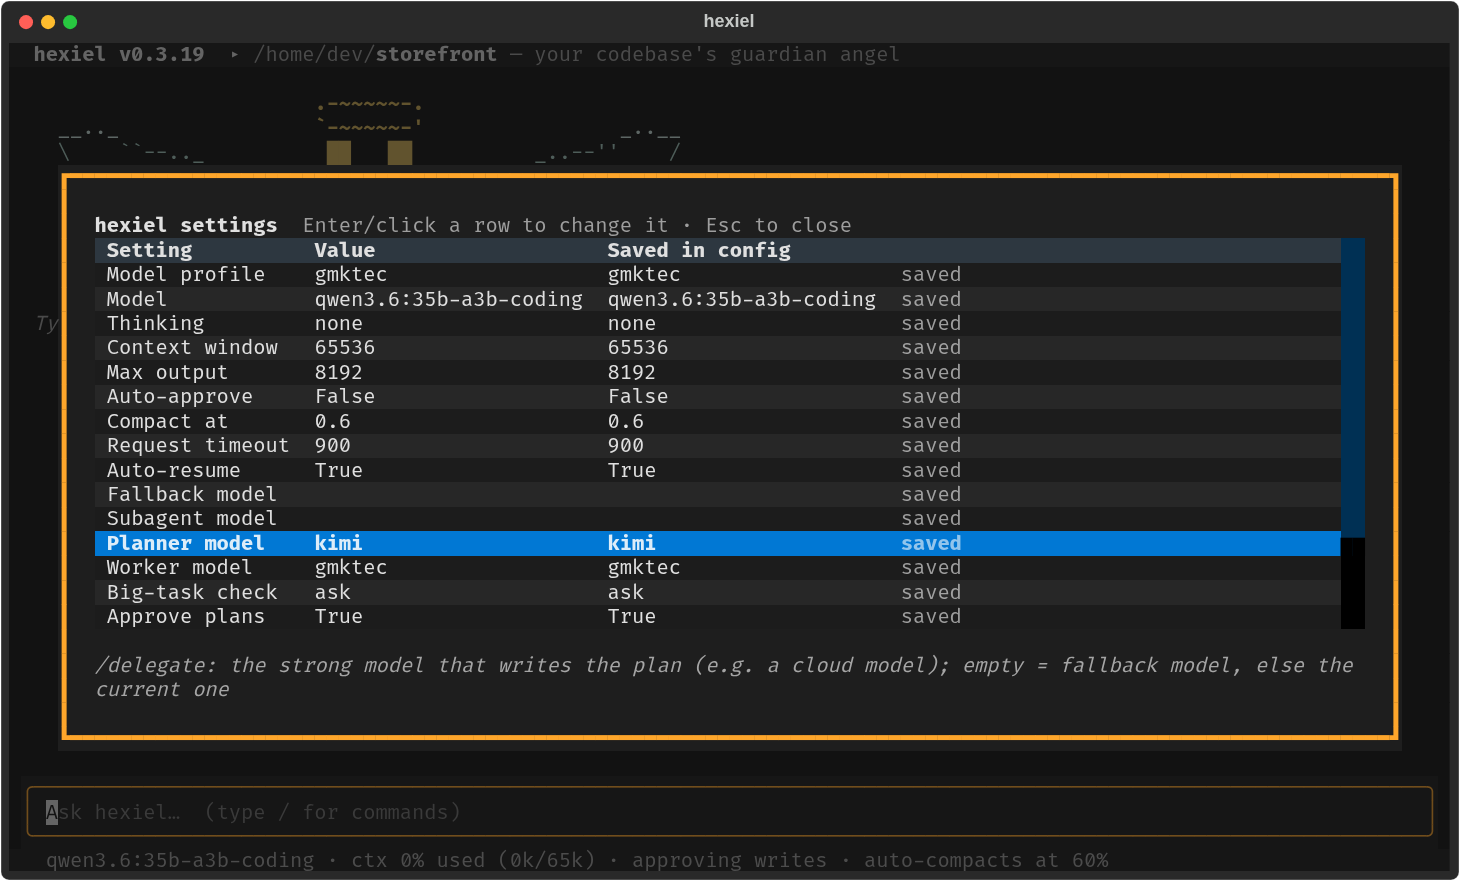
Task: Focus the 'Ask hexiel…' prompt input
Action: pyautogui.click(x=730, y=812)
